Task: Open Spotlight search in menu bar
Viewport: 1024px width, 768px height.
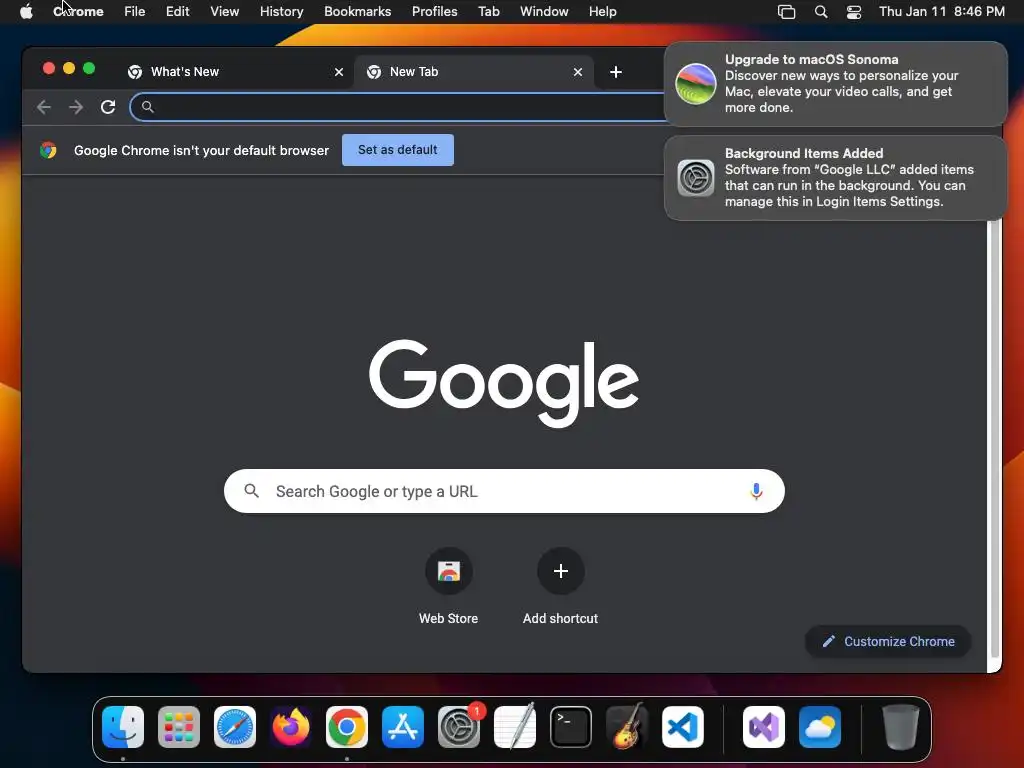Action: pyautogui.click(x=821, y=12)
